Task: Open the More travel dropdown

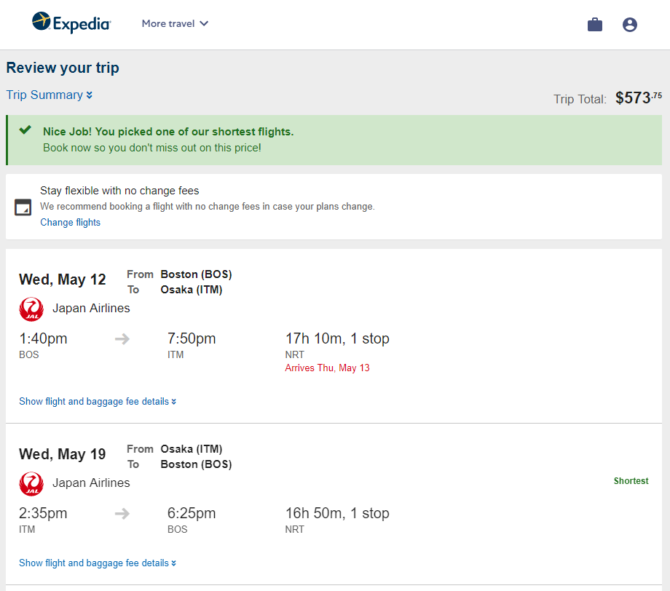Action: [x=175, y=24]
